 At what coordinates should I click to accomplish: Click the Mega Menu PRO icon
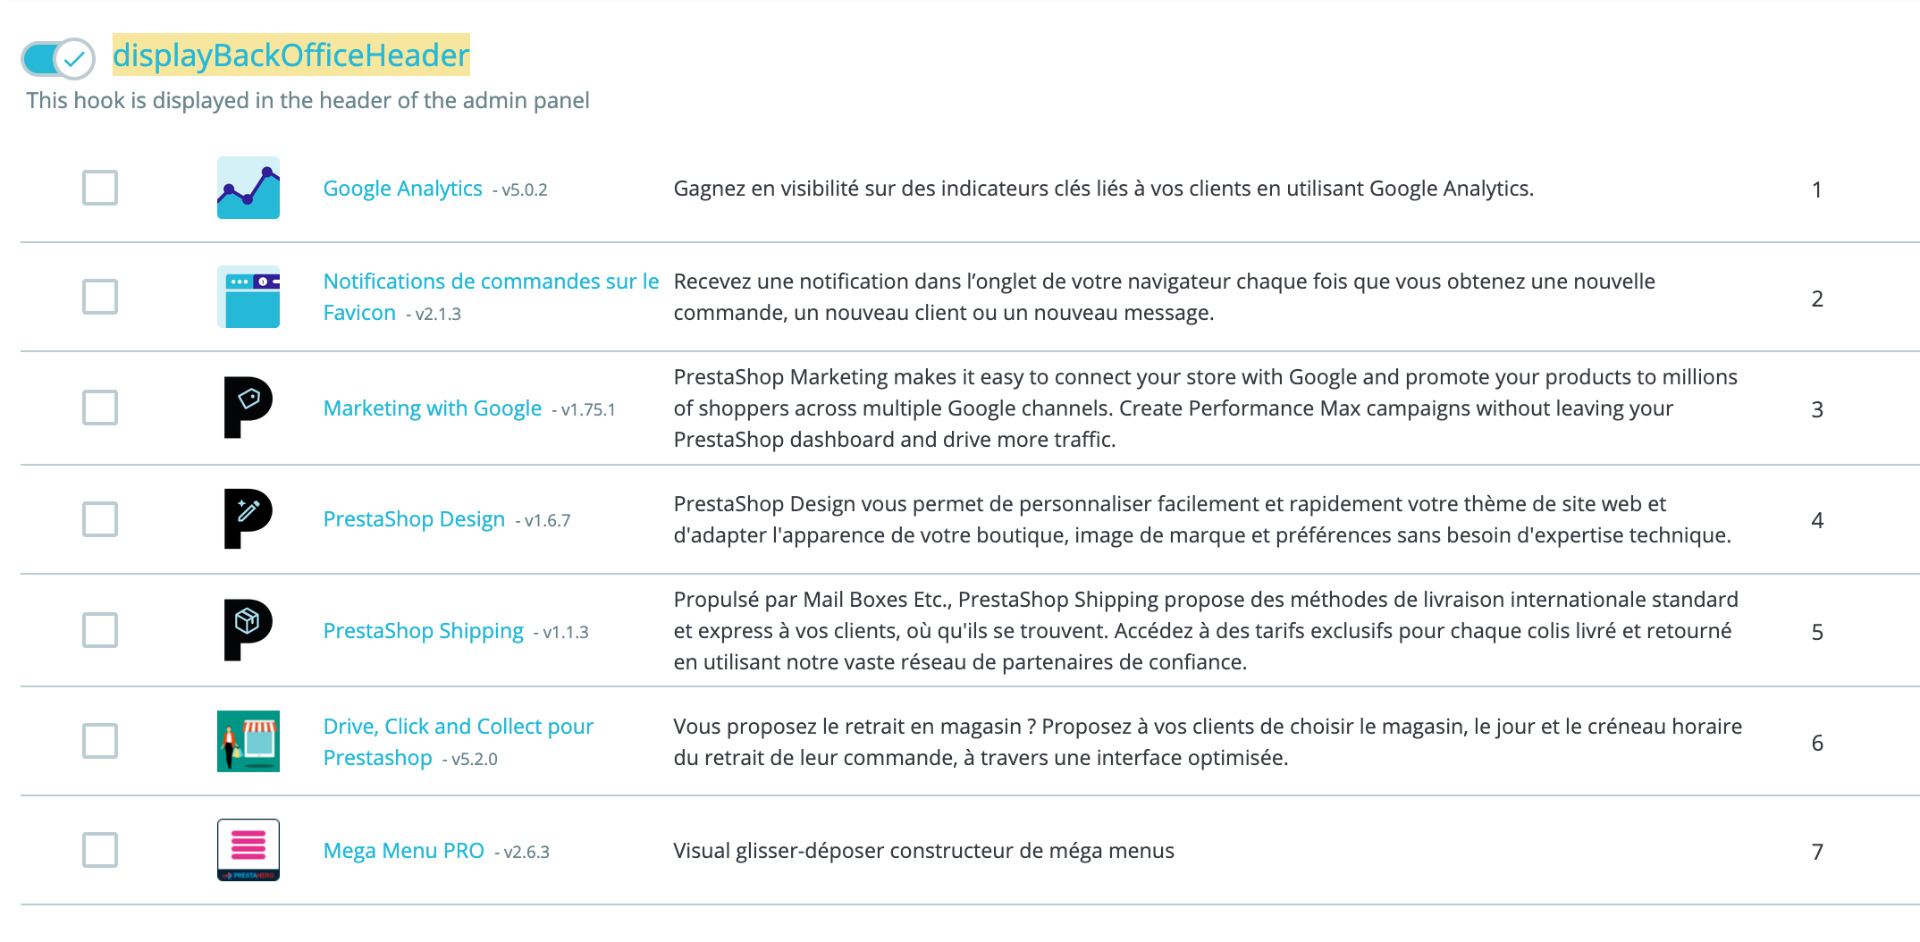248,850
